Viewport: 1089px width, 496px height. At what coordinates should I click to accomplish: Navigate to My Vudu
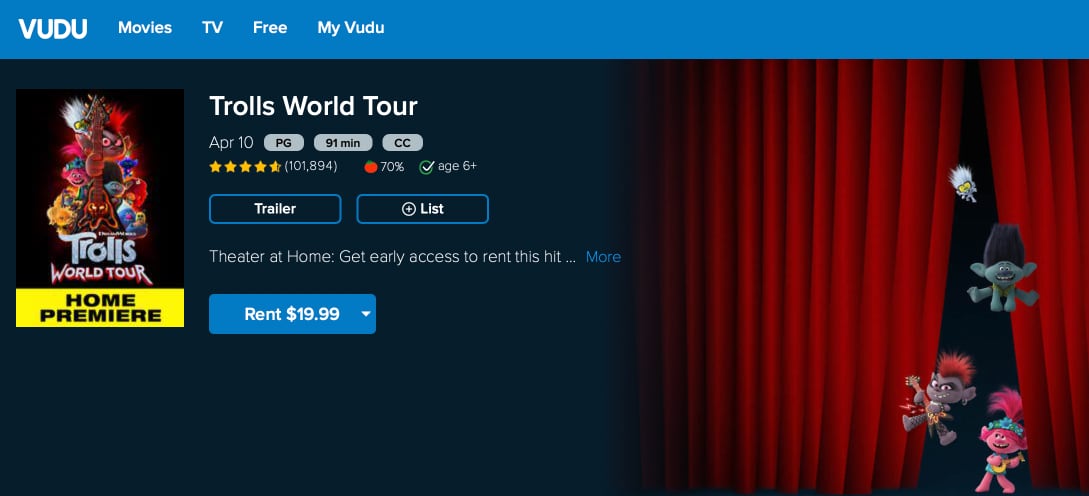point(351,28)
